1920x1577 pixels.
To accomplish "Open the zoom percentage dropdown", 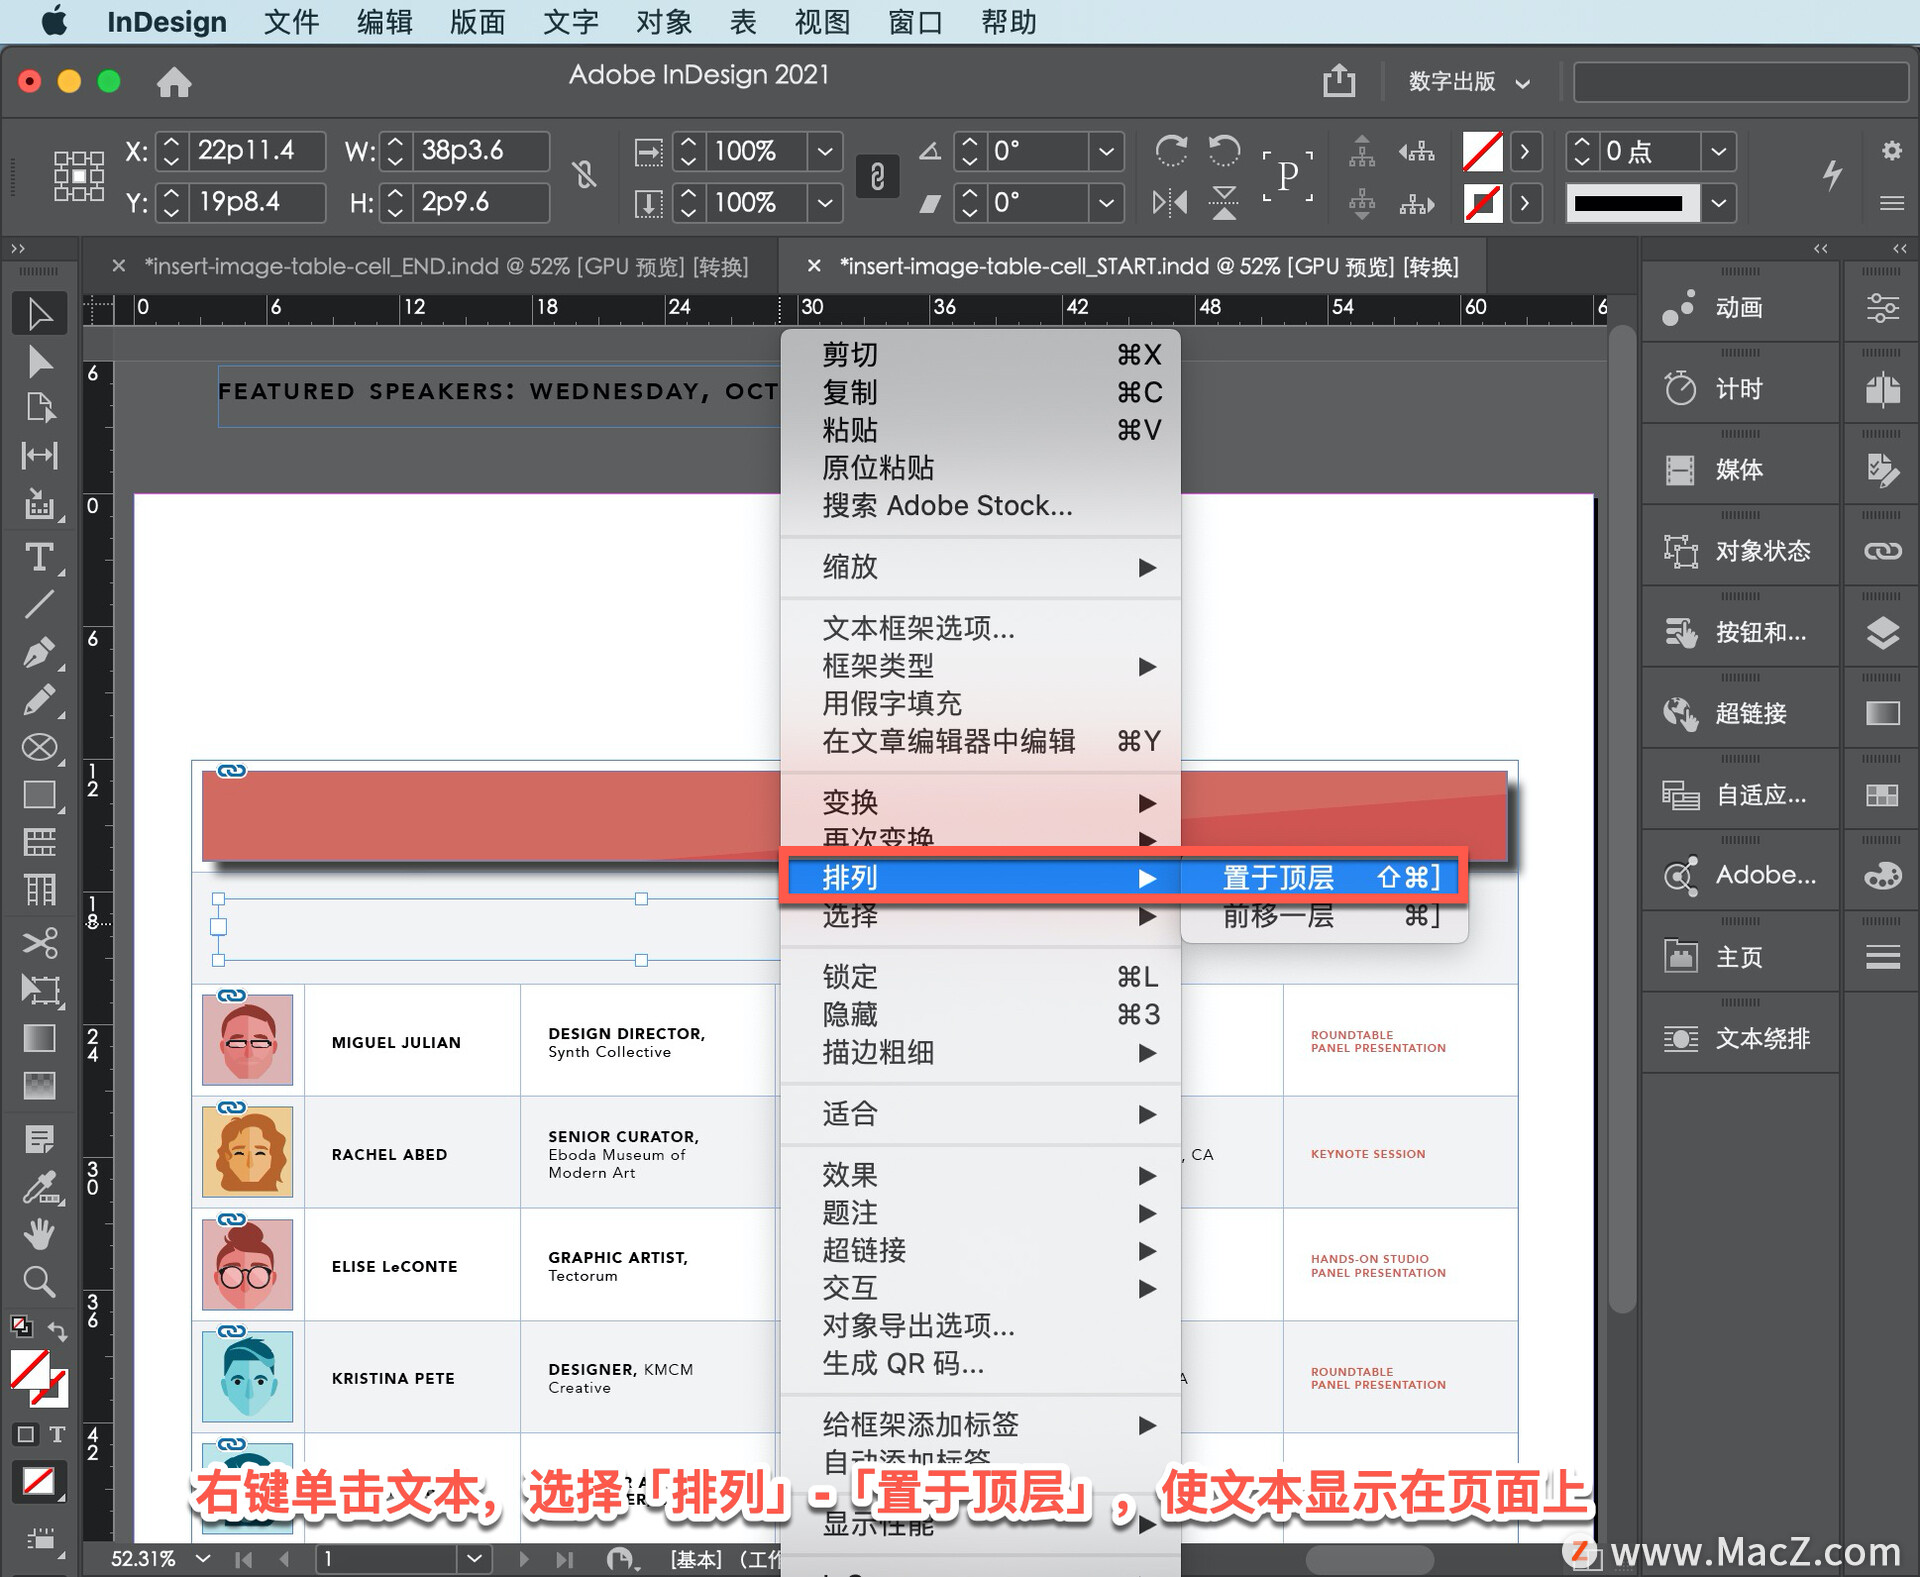I will pos(204,1558).
